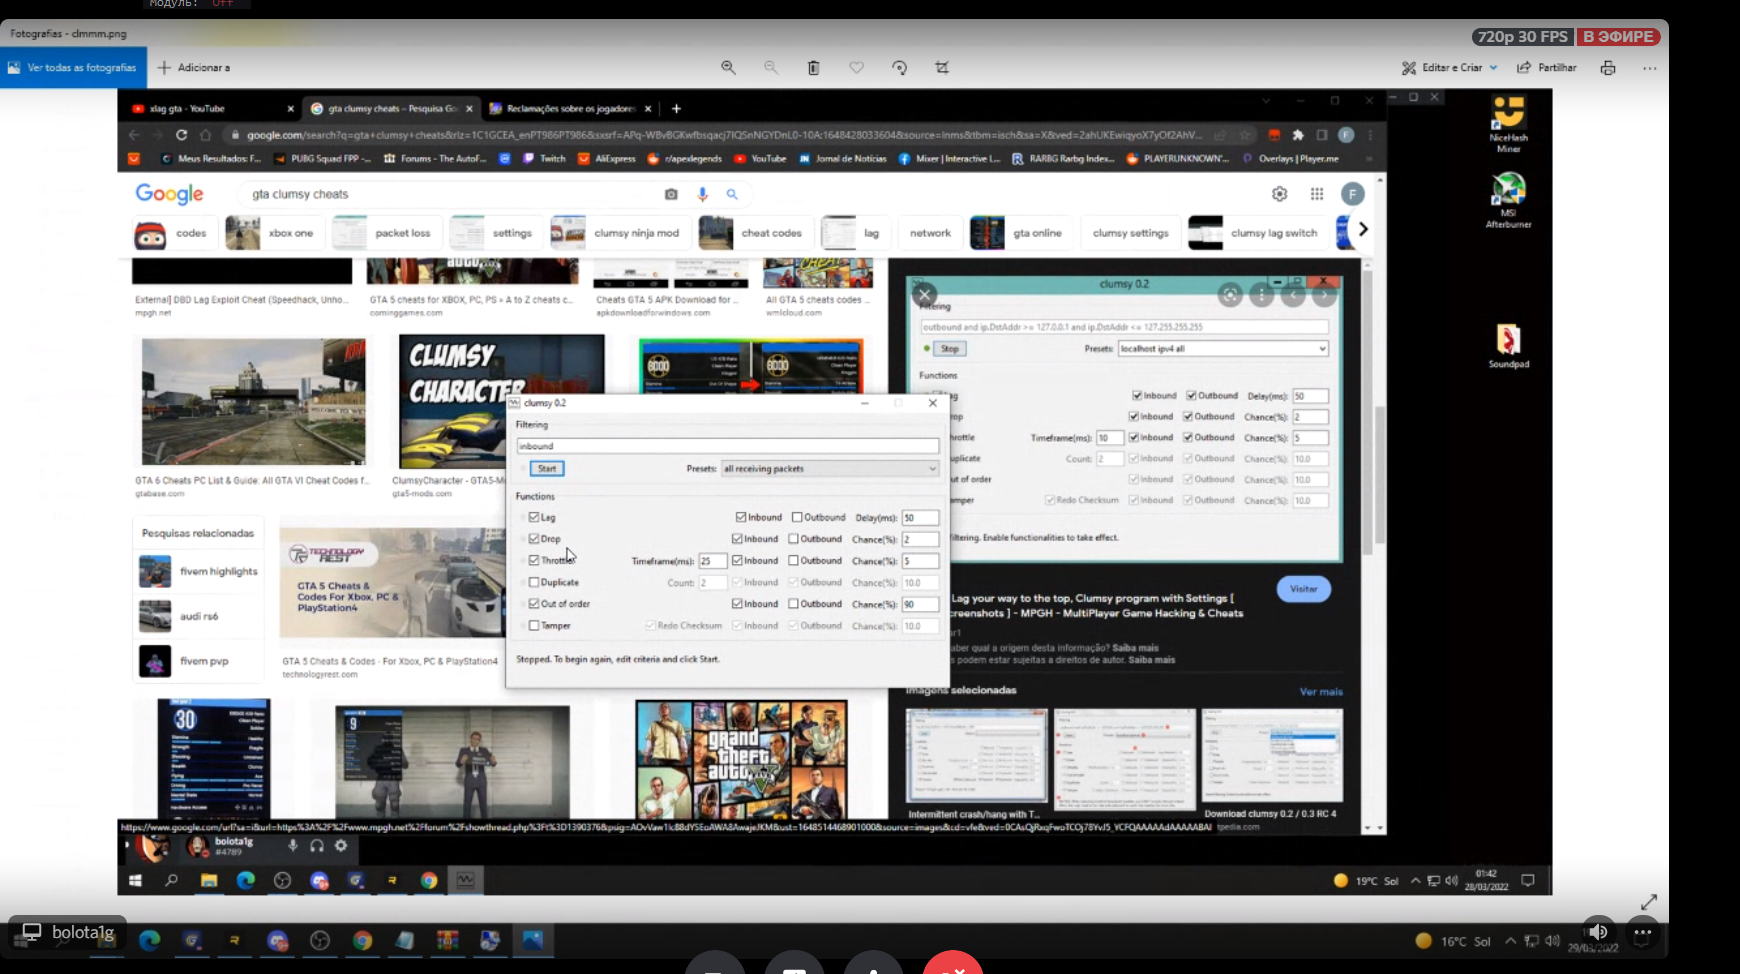Click the Google search magnifier icon
This screenshot has height=974, width=1740.
point(732,194)
